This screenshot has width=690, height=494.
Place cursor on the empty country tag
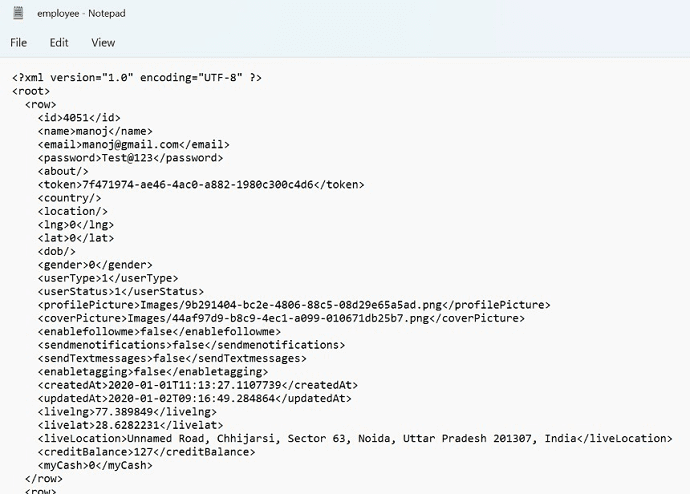click(70, 198)
